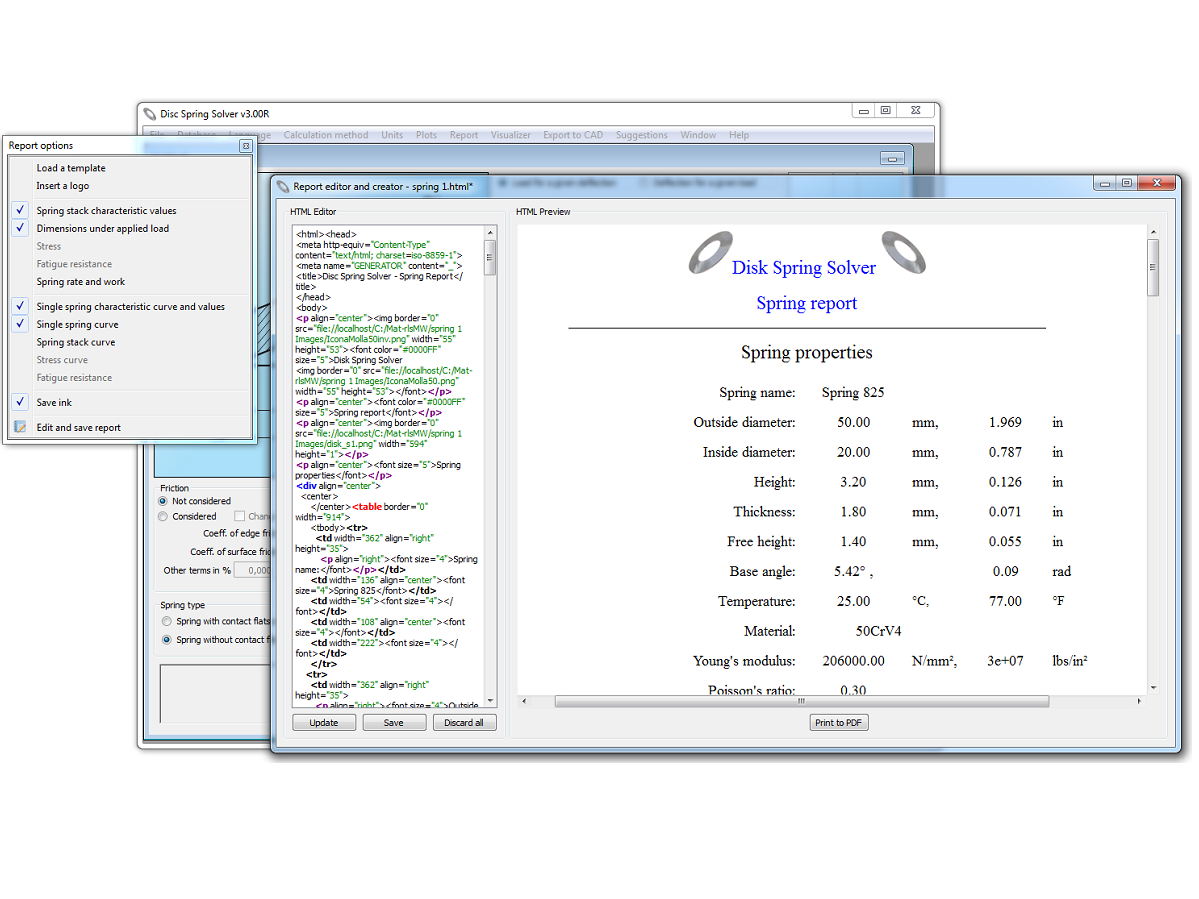The image size is (1199, 899).
Task: Toggle the Single spring curve option
Action: click(21, 324)
